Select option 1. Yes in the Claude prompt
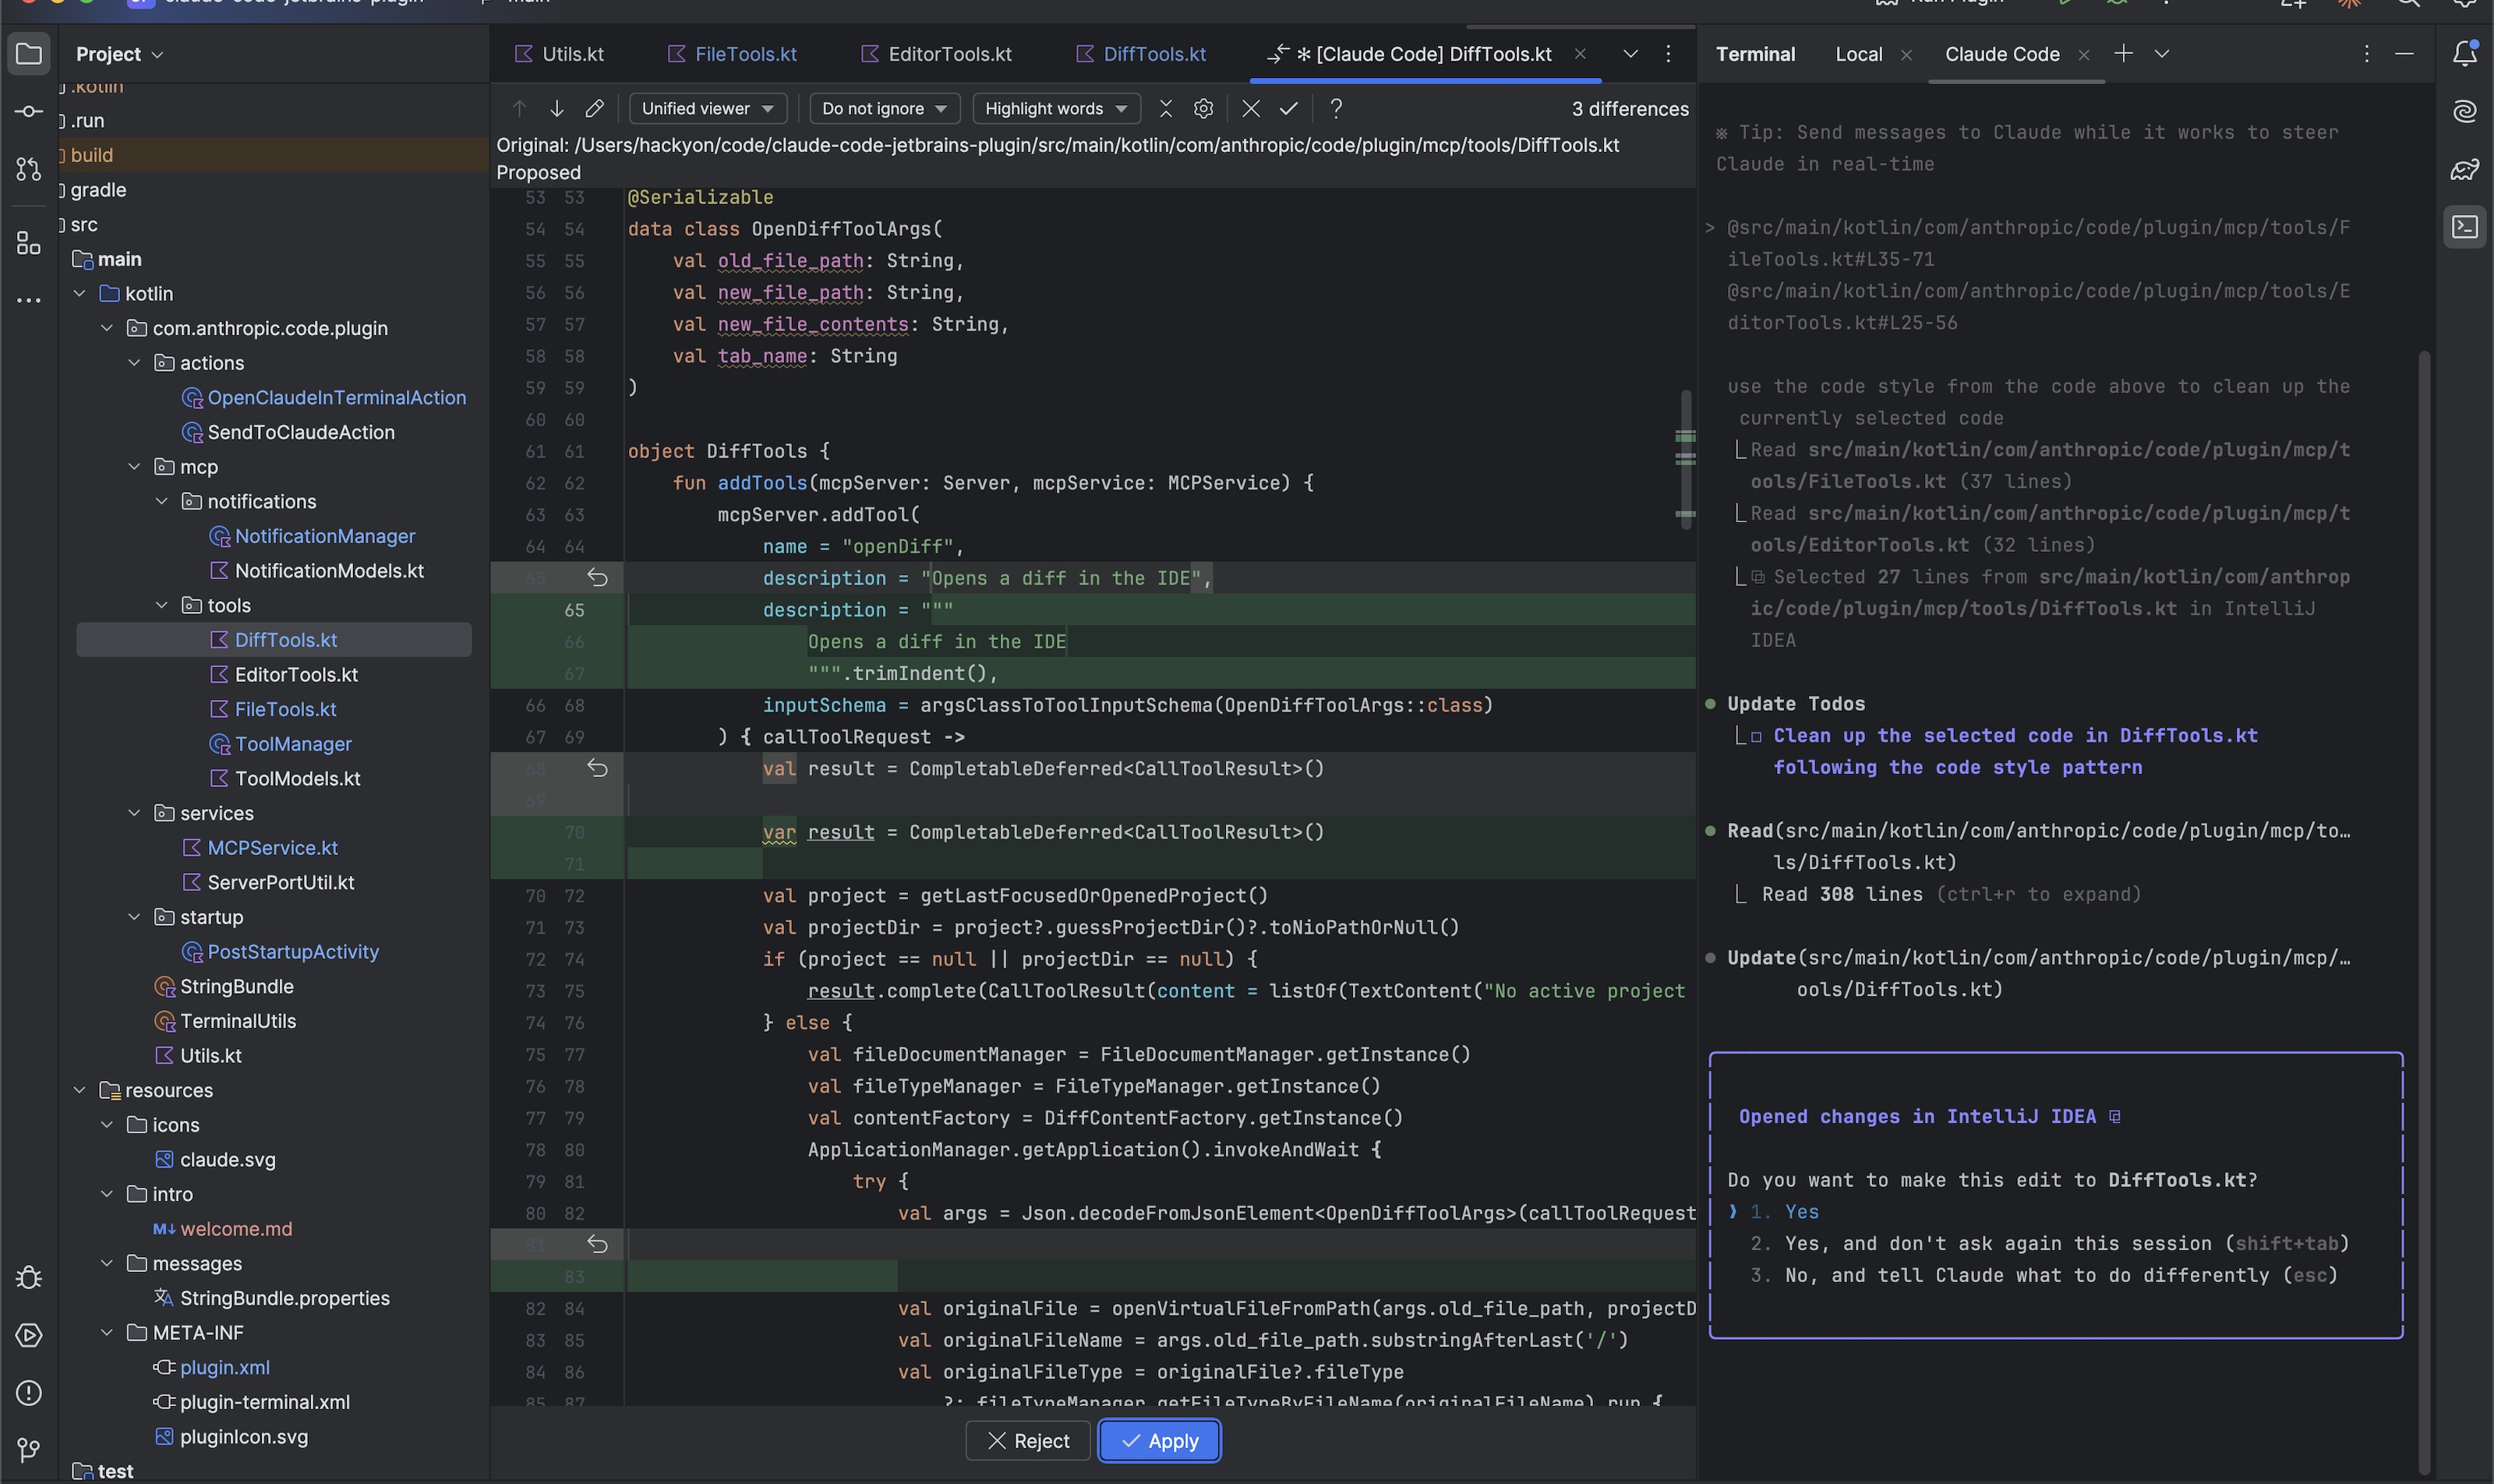 (1785, 1212)
